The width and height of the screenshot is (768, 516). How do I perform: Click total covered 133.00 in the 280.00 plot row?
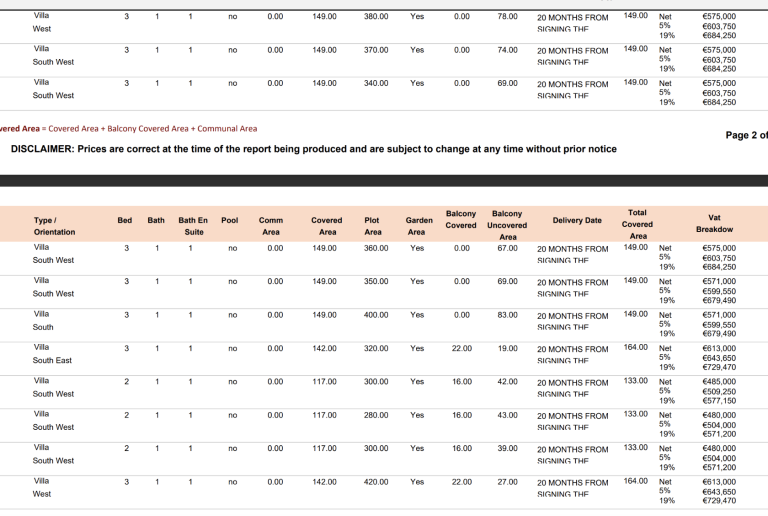636,414
